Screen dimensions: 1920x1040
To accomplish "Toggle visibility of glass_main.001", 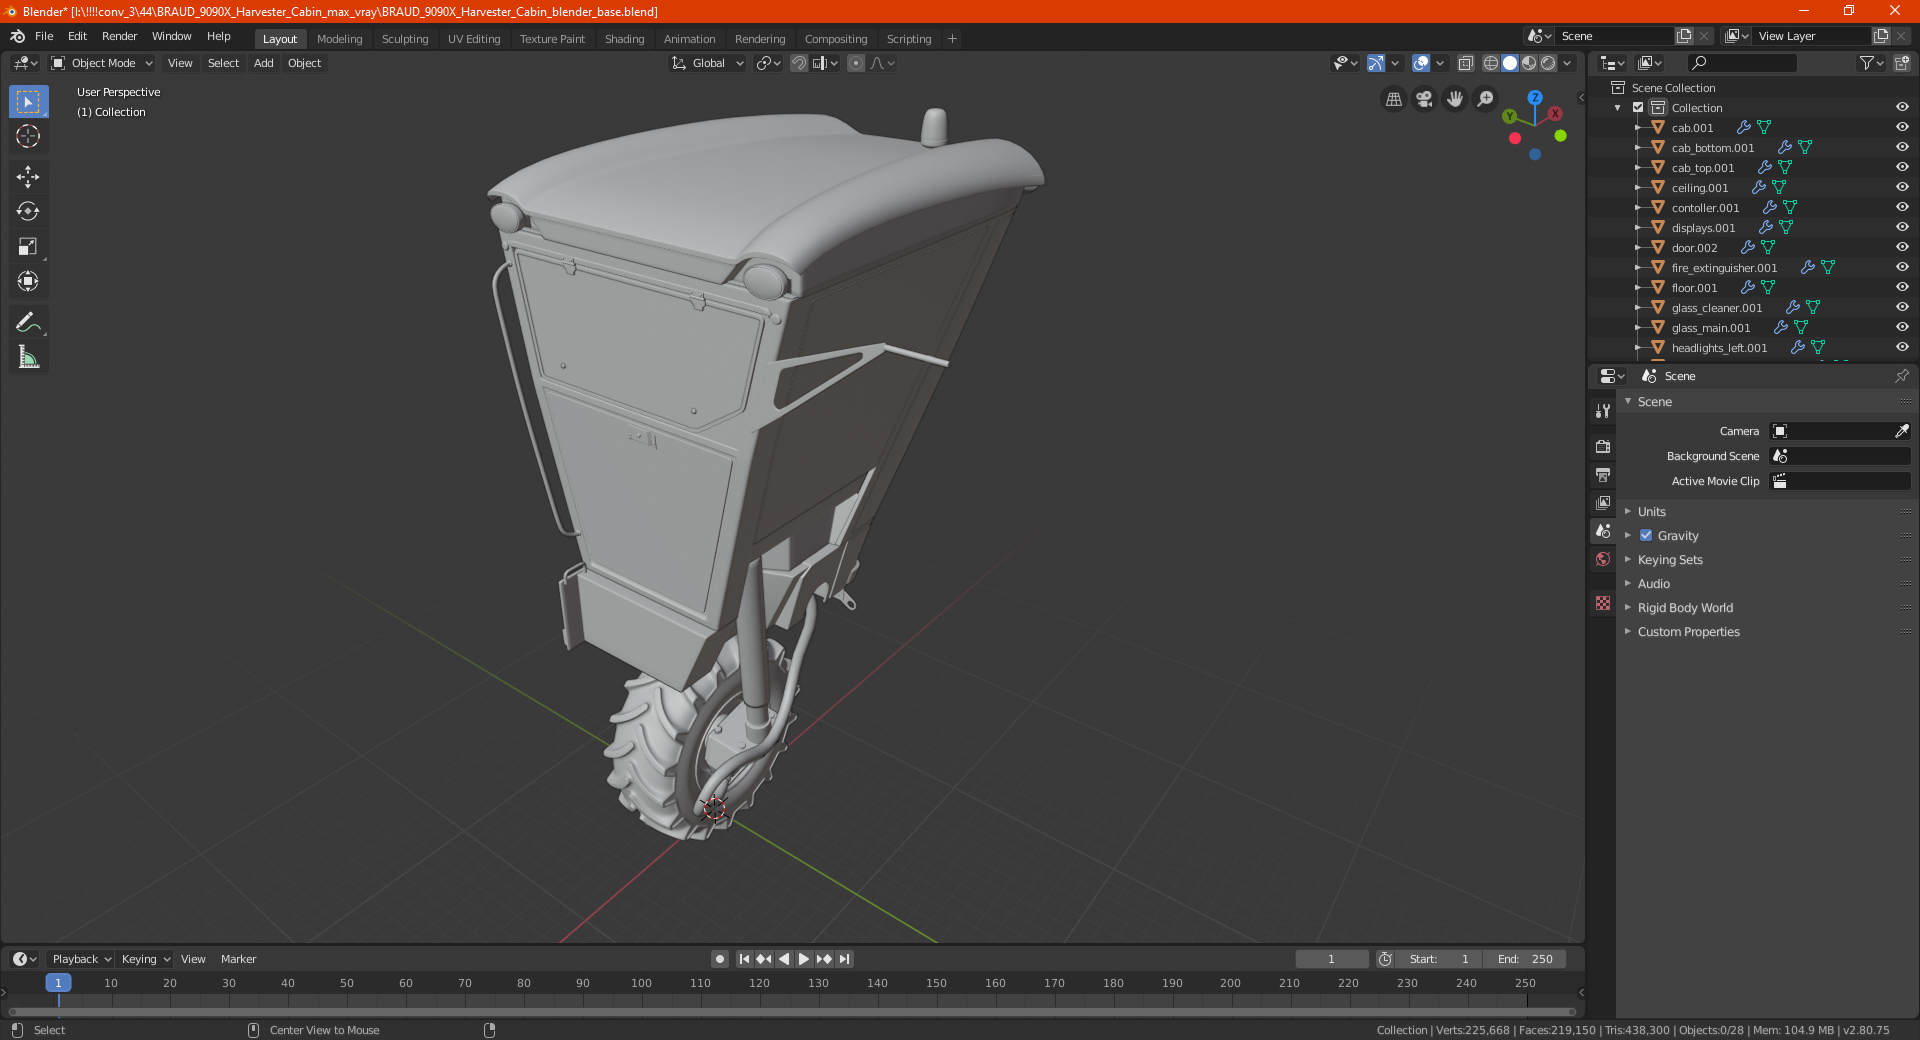I will click(x=1902, y=328).
